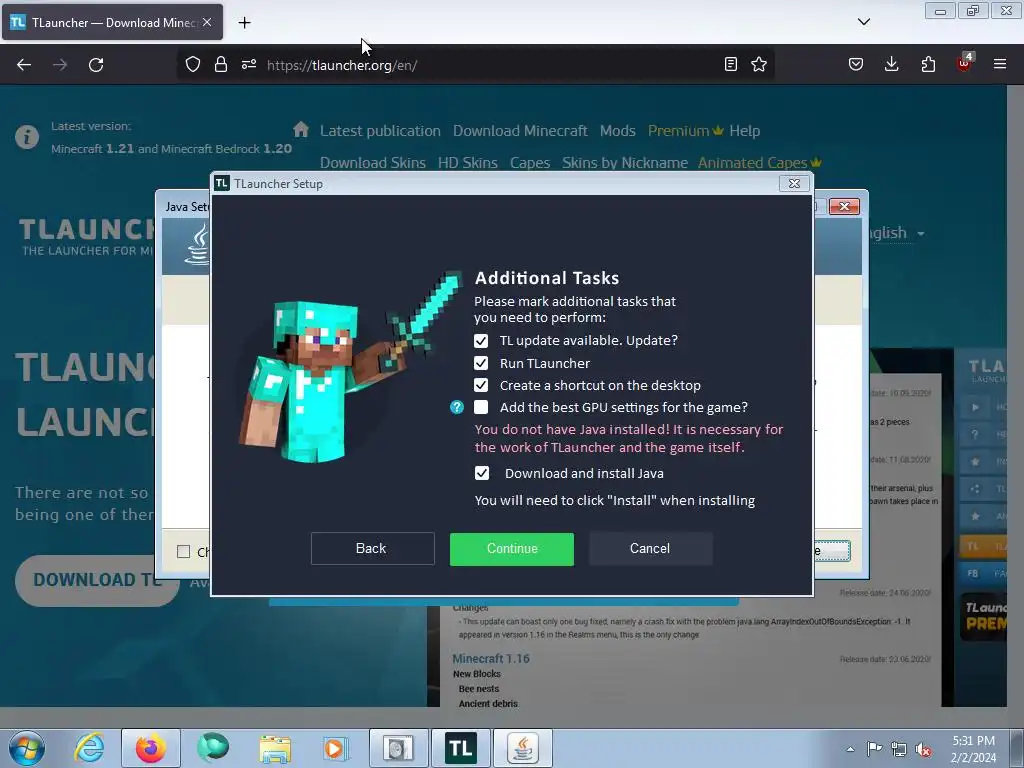Open Animated Capes link
This screenshot has height=768, width=1024.
(x=759, y=163)
